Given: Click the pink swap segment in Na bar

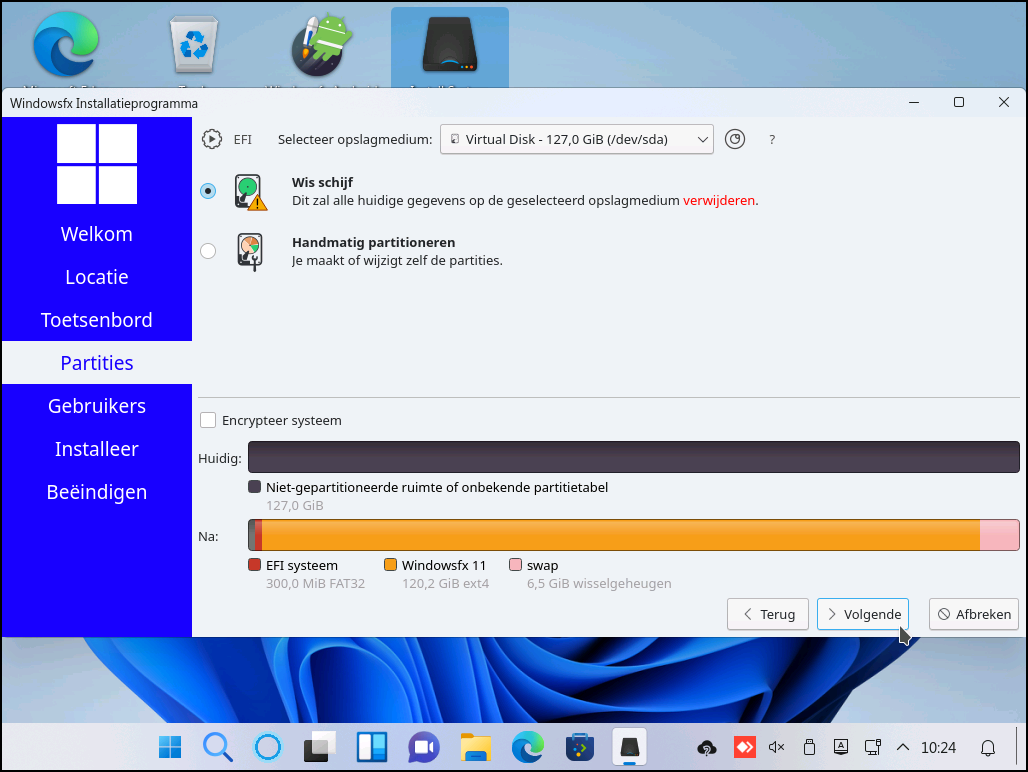Looking at the screenshot, I should pos(1000,535).
